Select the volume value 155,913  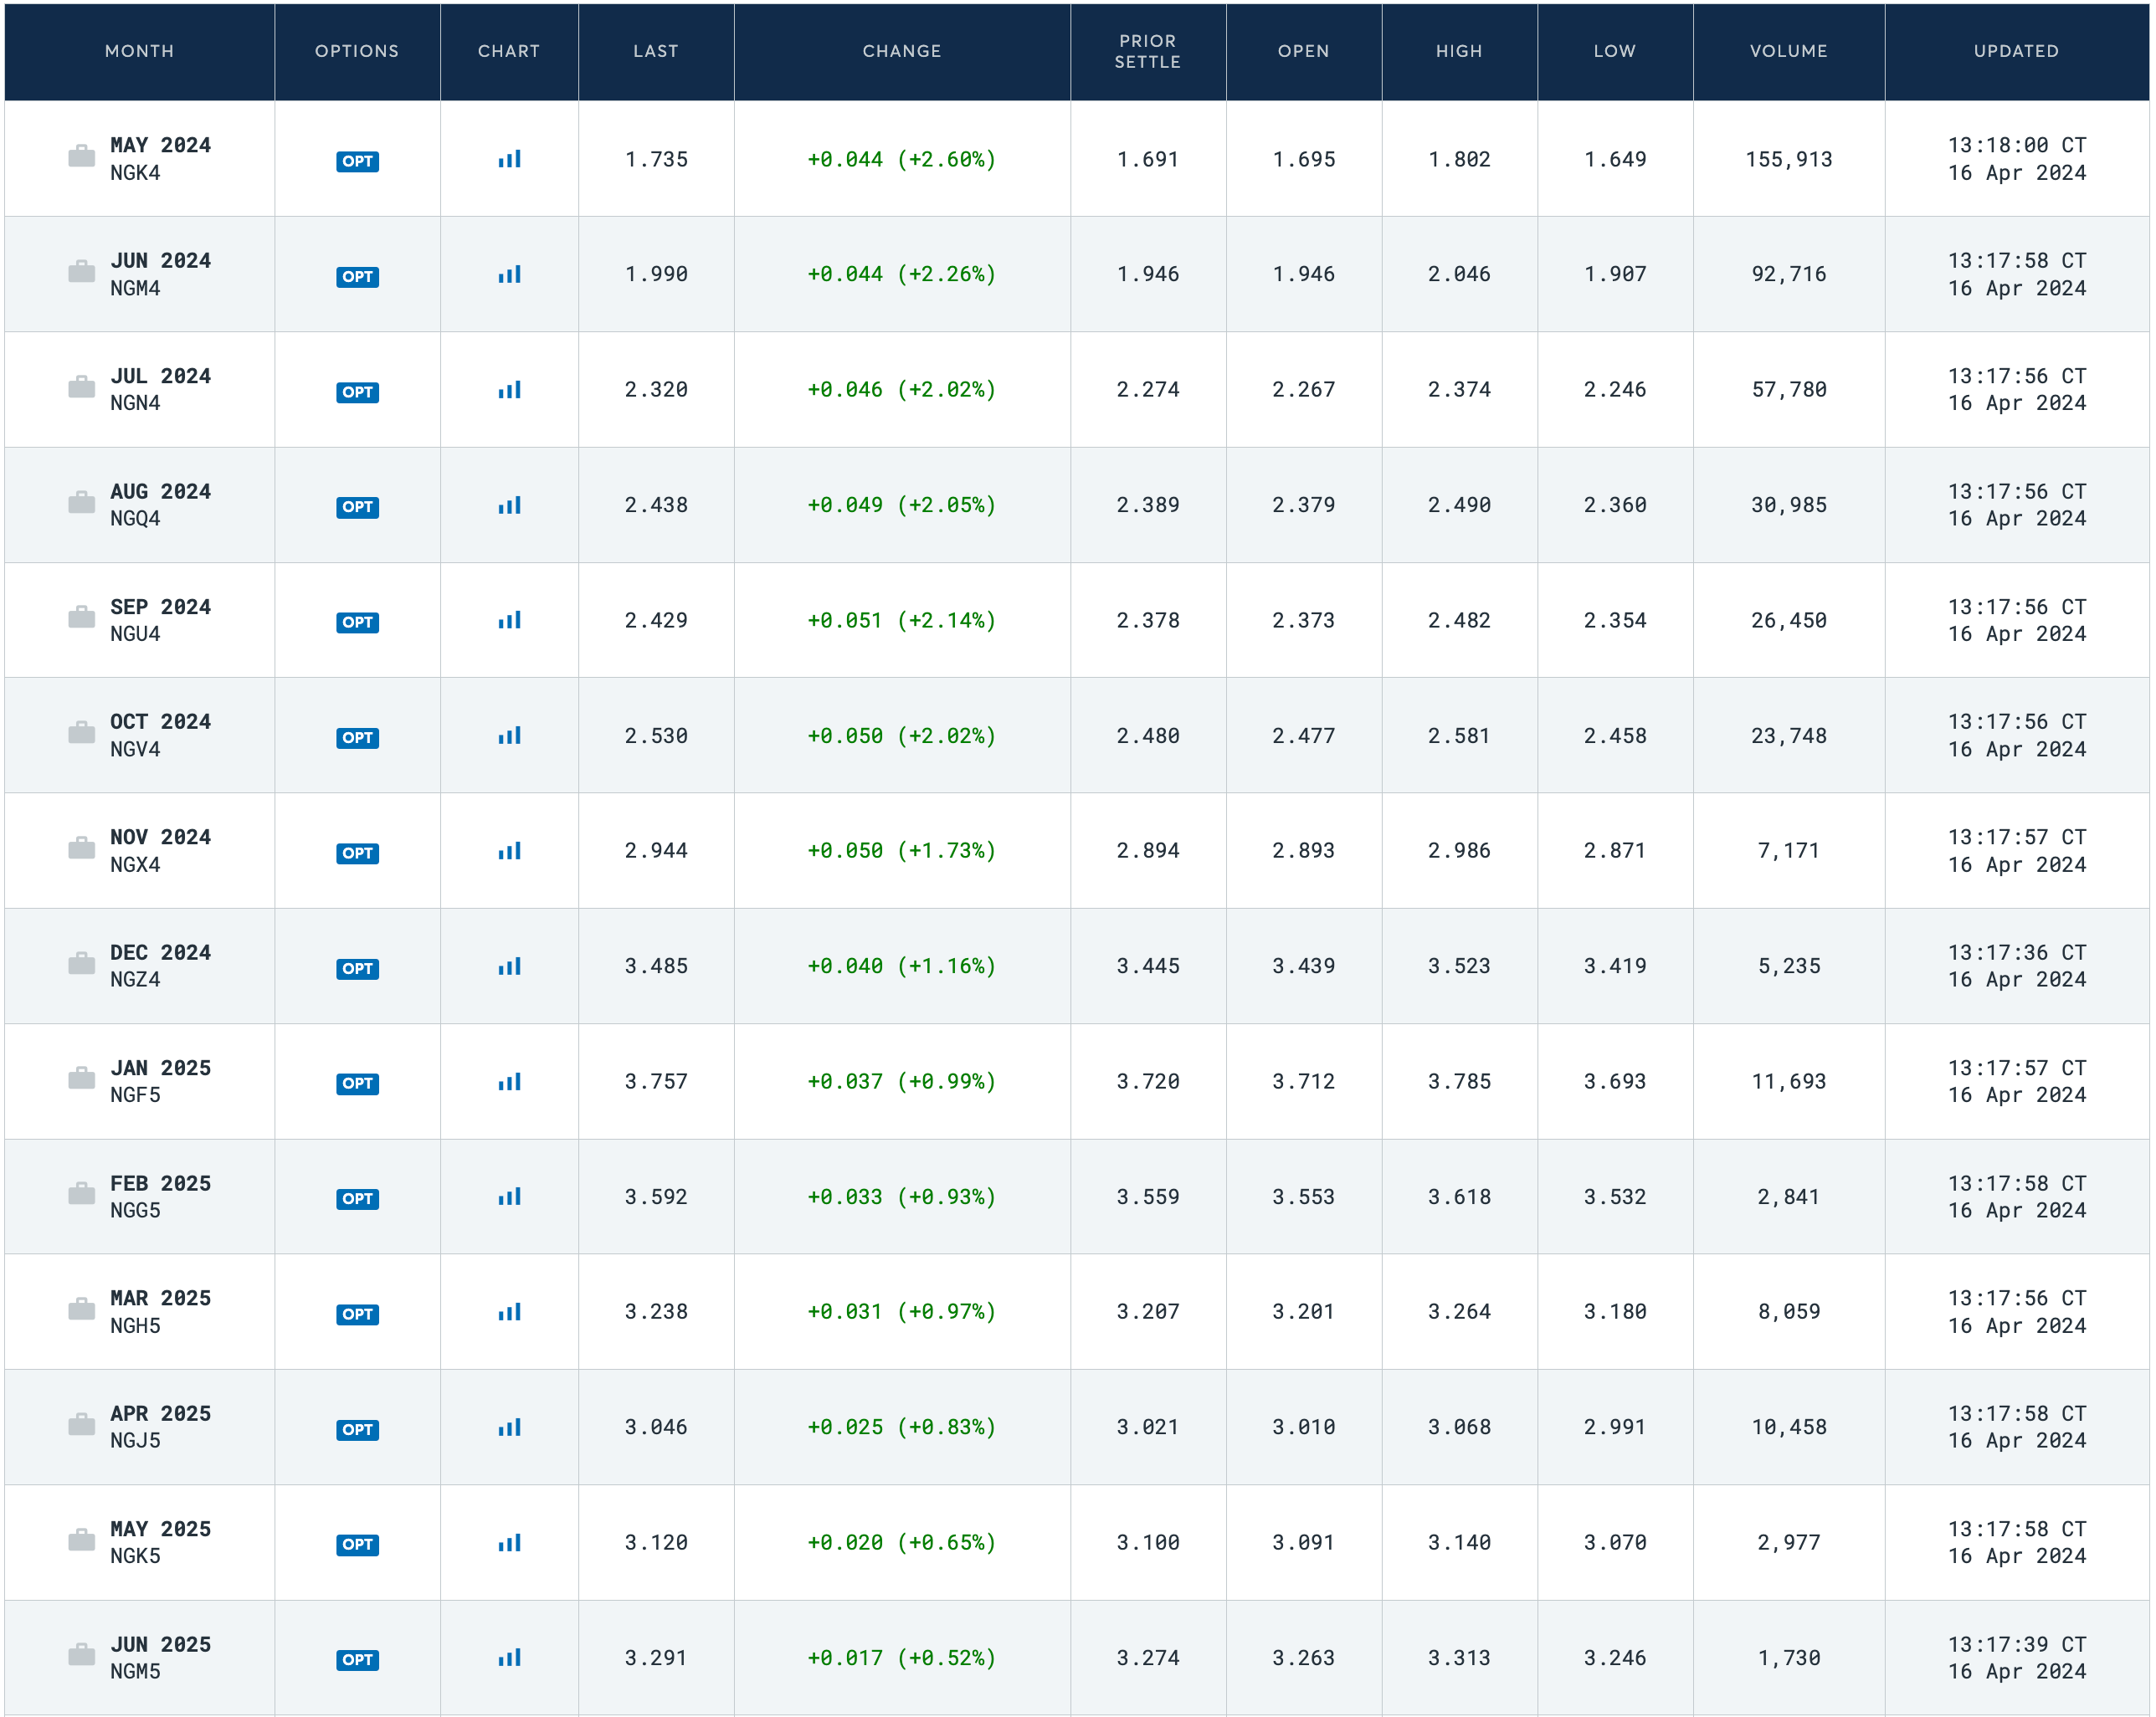pyautogui.click(x=1789, y=159)
